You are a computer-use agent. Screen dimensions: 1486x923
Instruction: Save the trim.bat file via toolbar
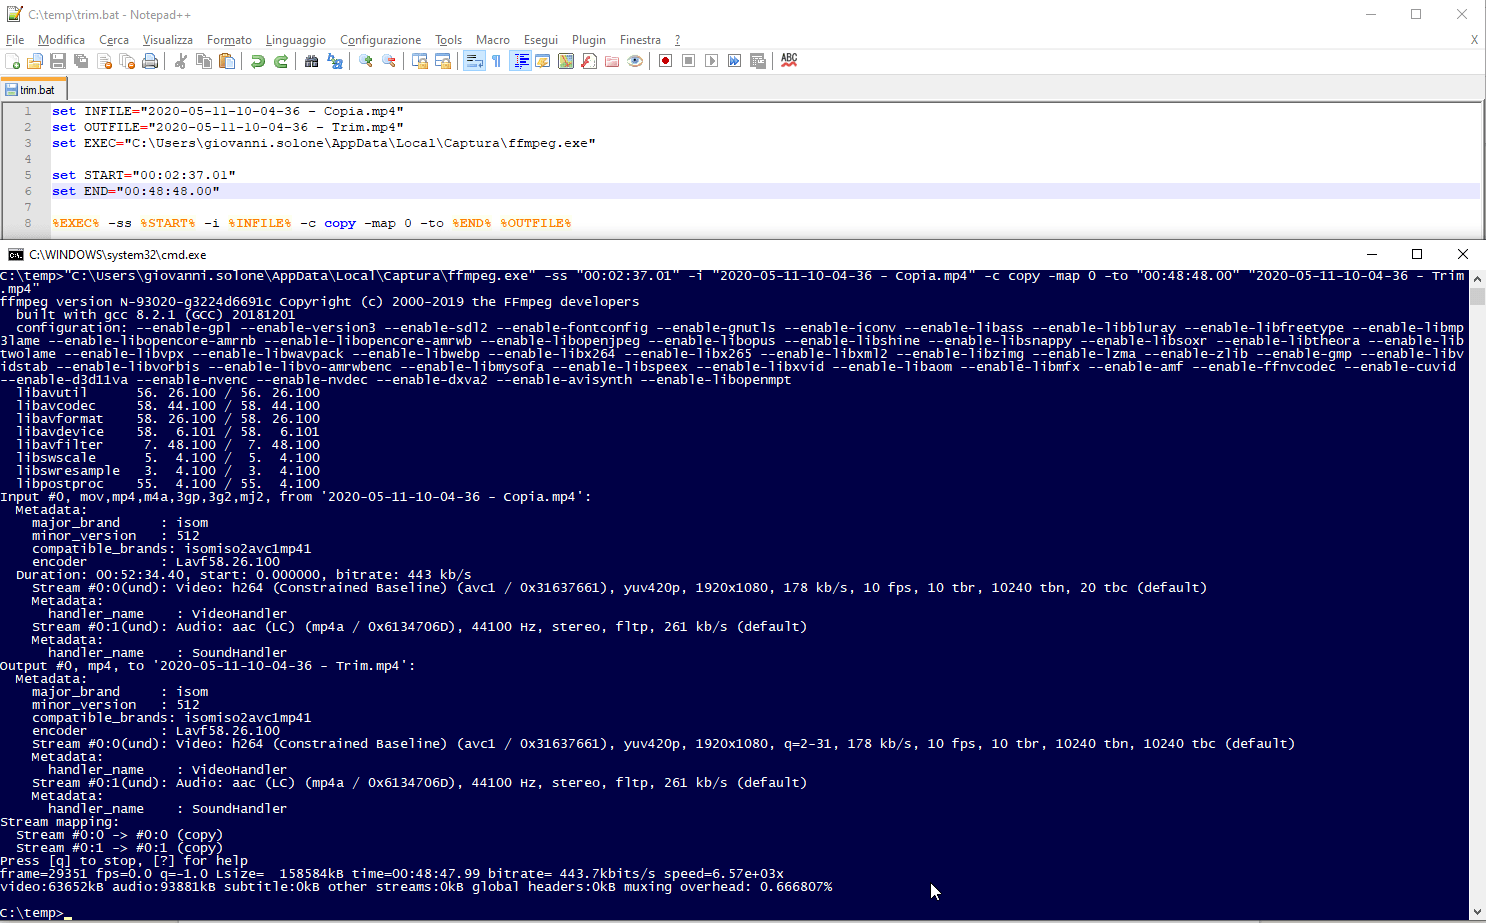pos(58,61)
